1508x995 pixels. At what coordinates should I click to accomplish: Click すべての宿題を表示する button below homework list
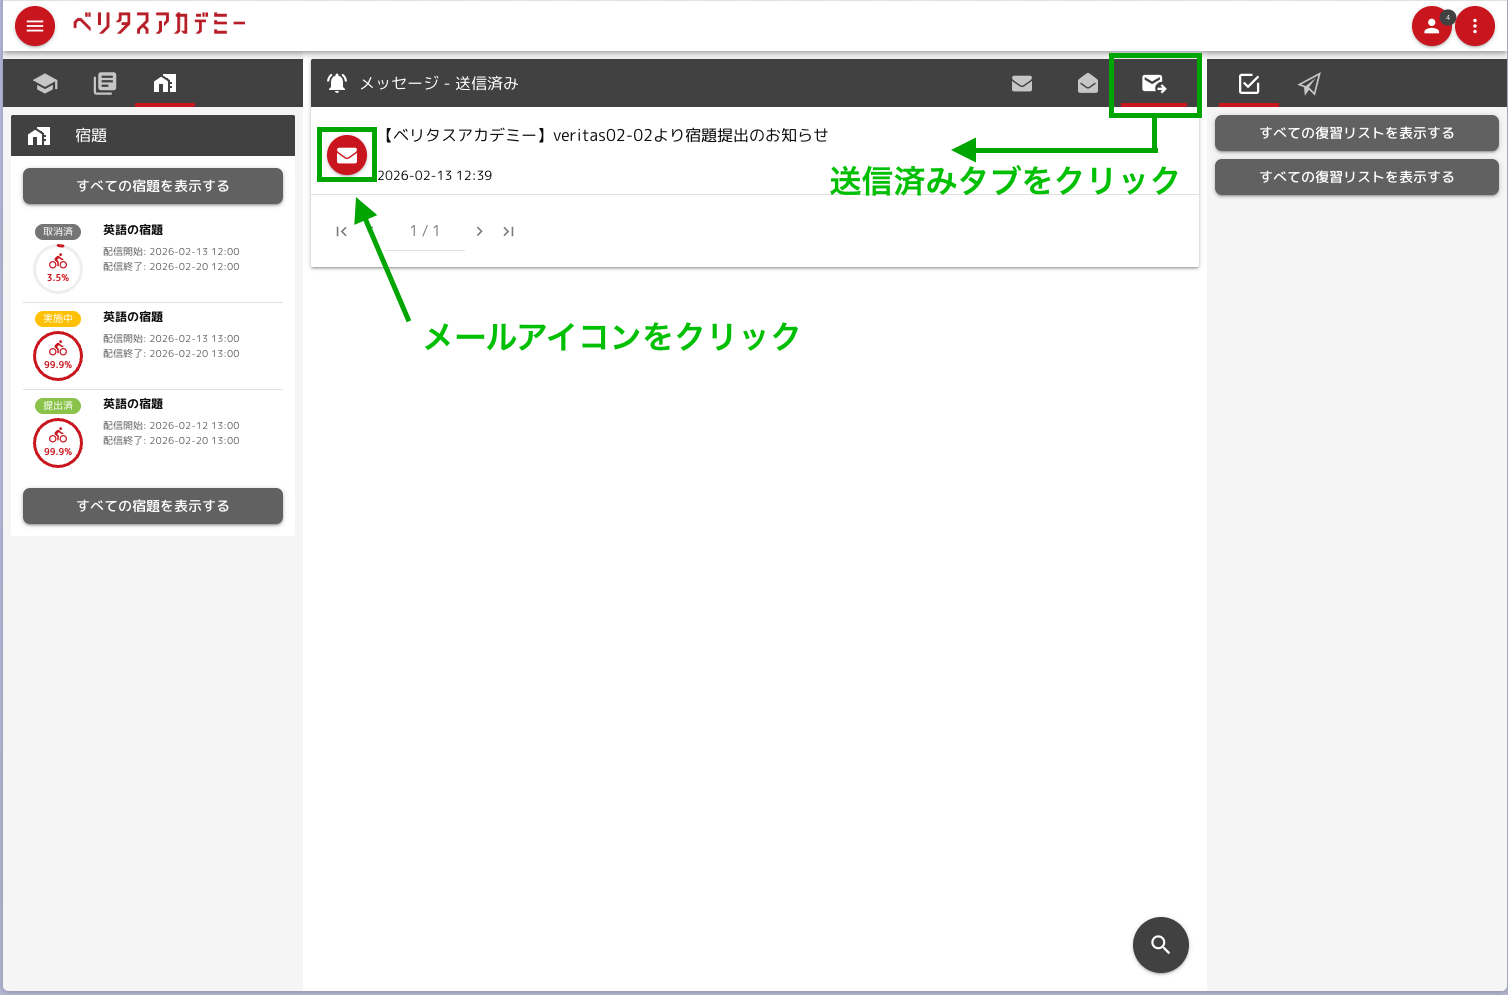pos(153,506)
